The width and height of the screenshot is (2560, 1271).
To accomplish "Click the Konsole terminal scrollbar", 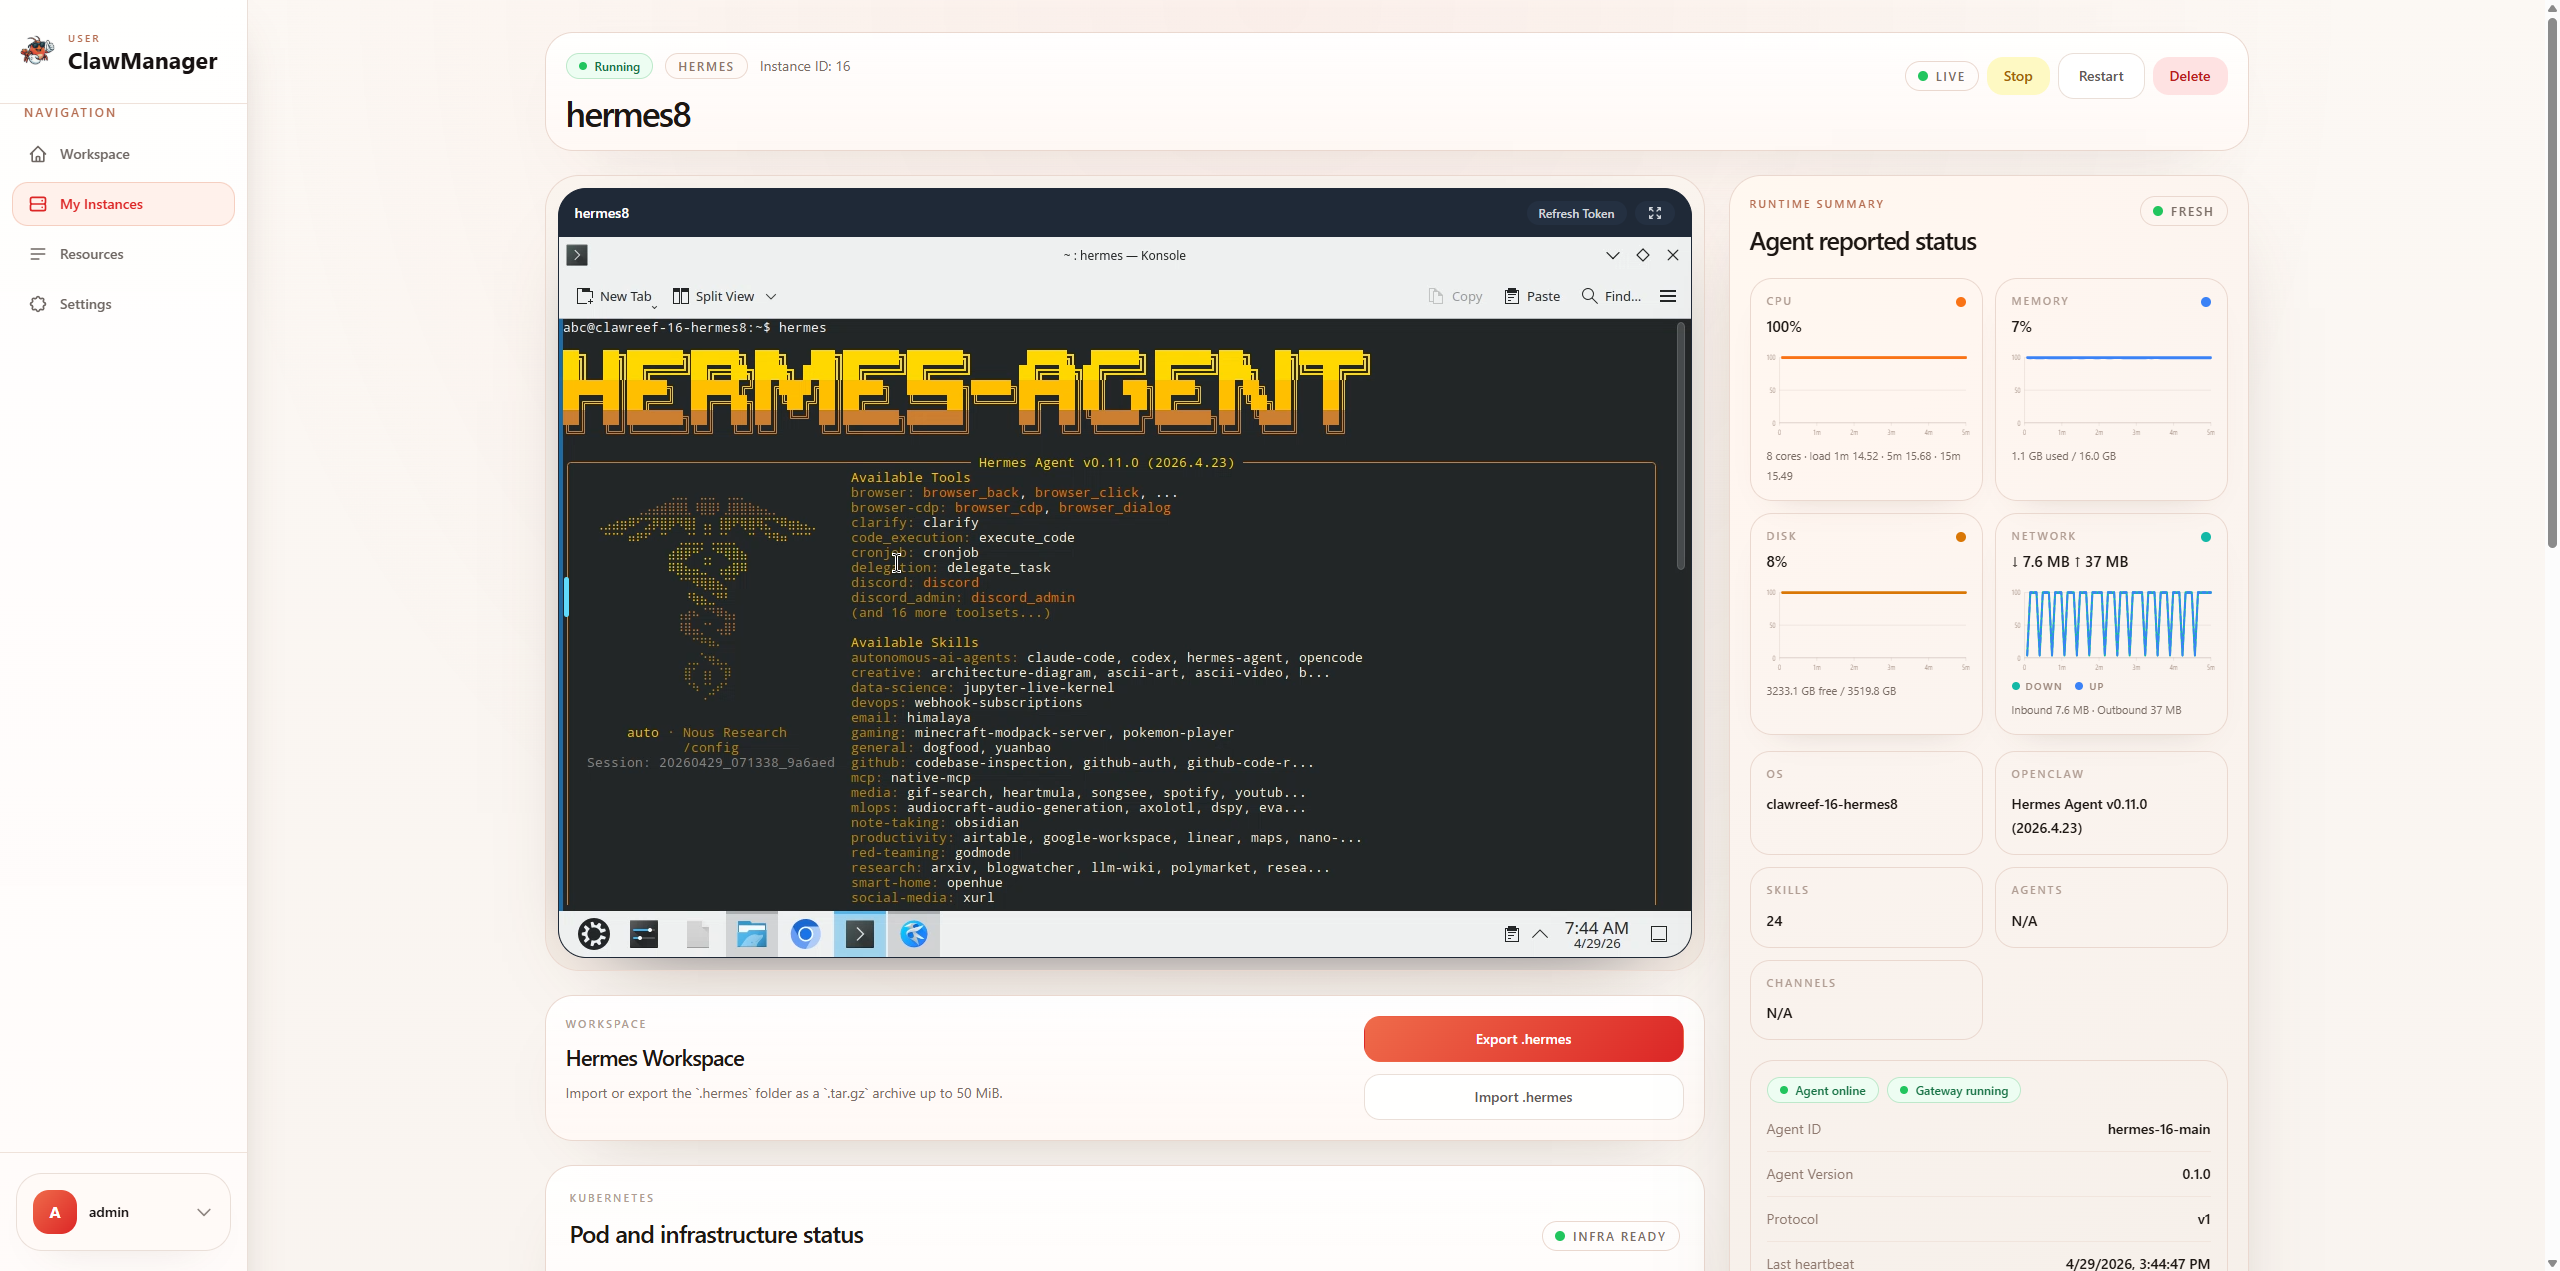I will [1681, 446].
